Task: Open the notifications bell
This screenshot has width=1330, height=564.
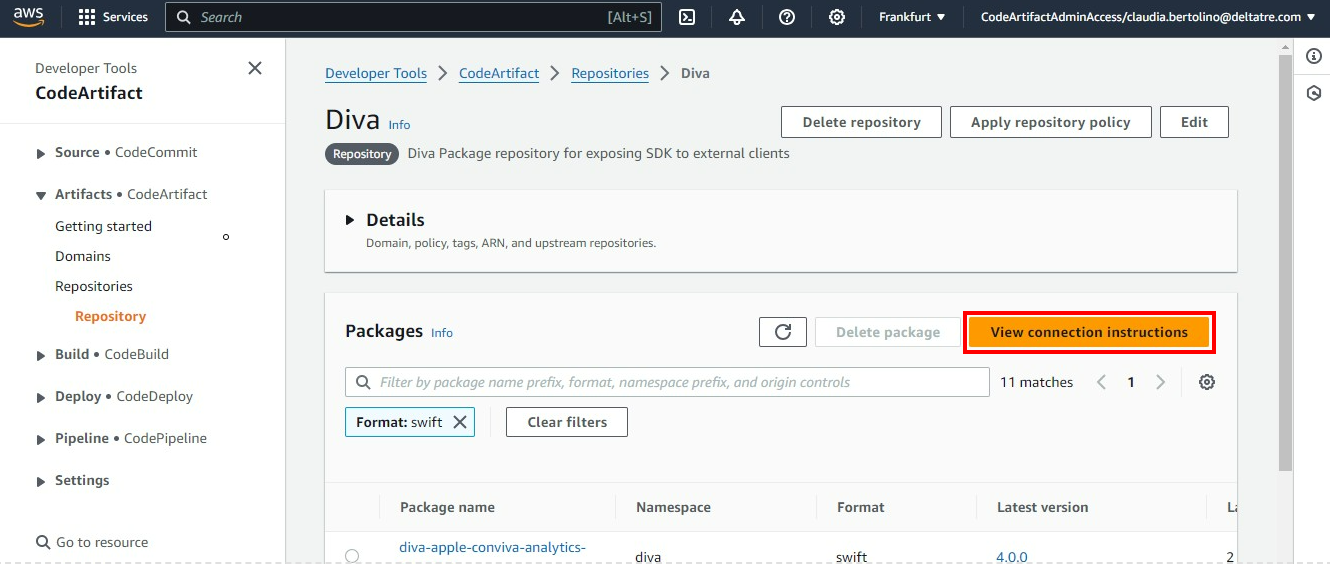Action: (737, 17)
